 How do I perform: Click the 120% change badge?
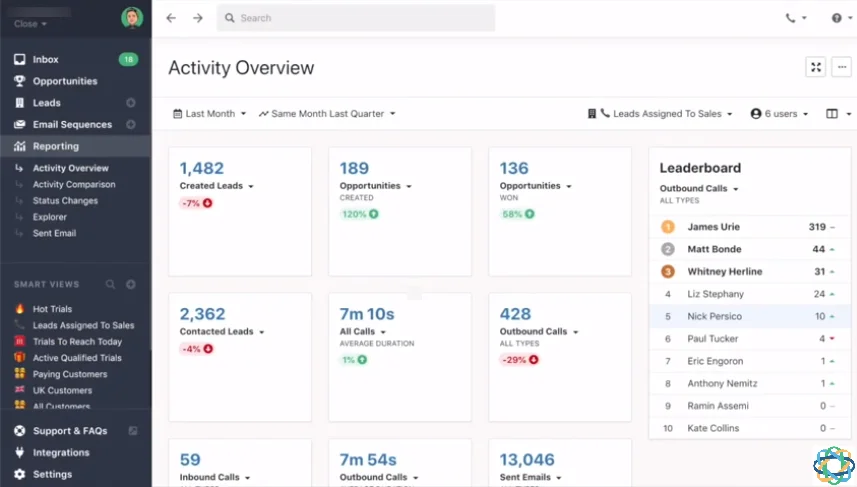(x=360, y=214)
